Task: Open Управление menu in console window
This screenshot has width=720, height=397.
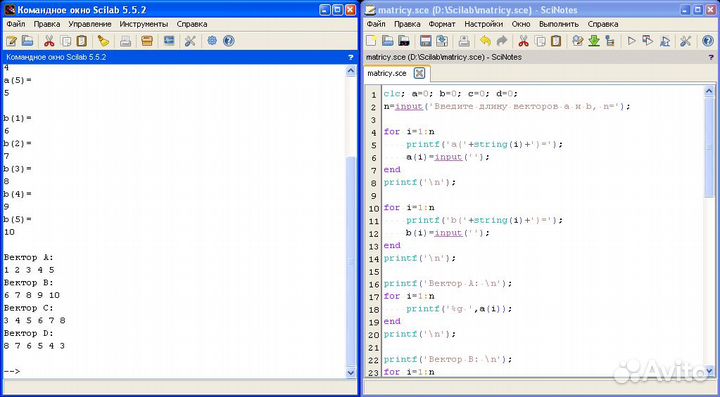Action: [x=90, y=24]
